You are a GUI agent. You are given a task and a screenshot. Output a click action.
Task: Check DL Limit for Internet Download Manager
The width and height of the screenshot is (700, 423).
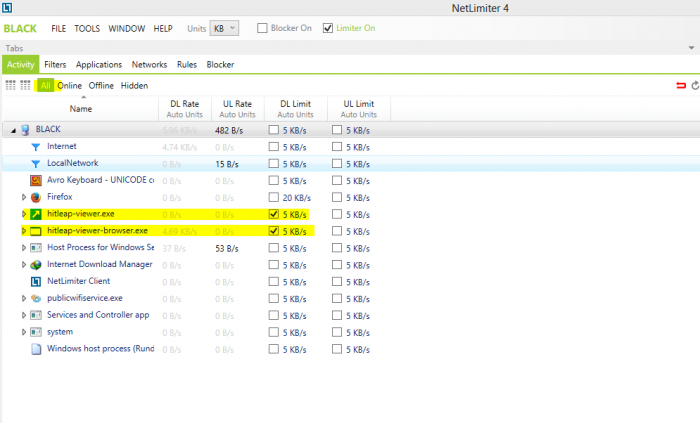point(274,265)
